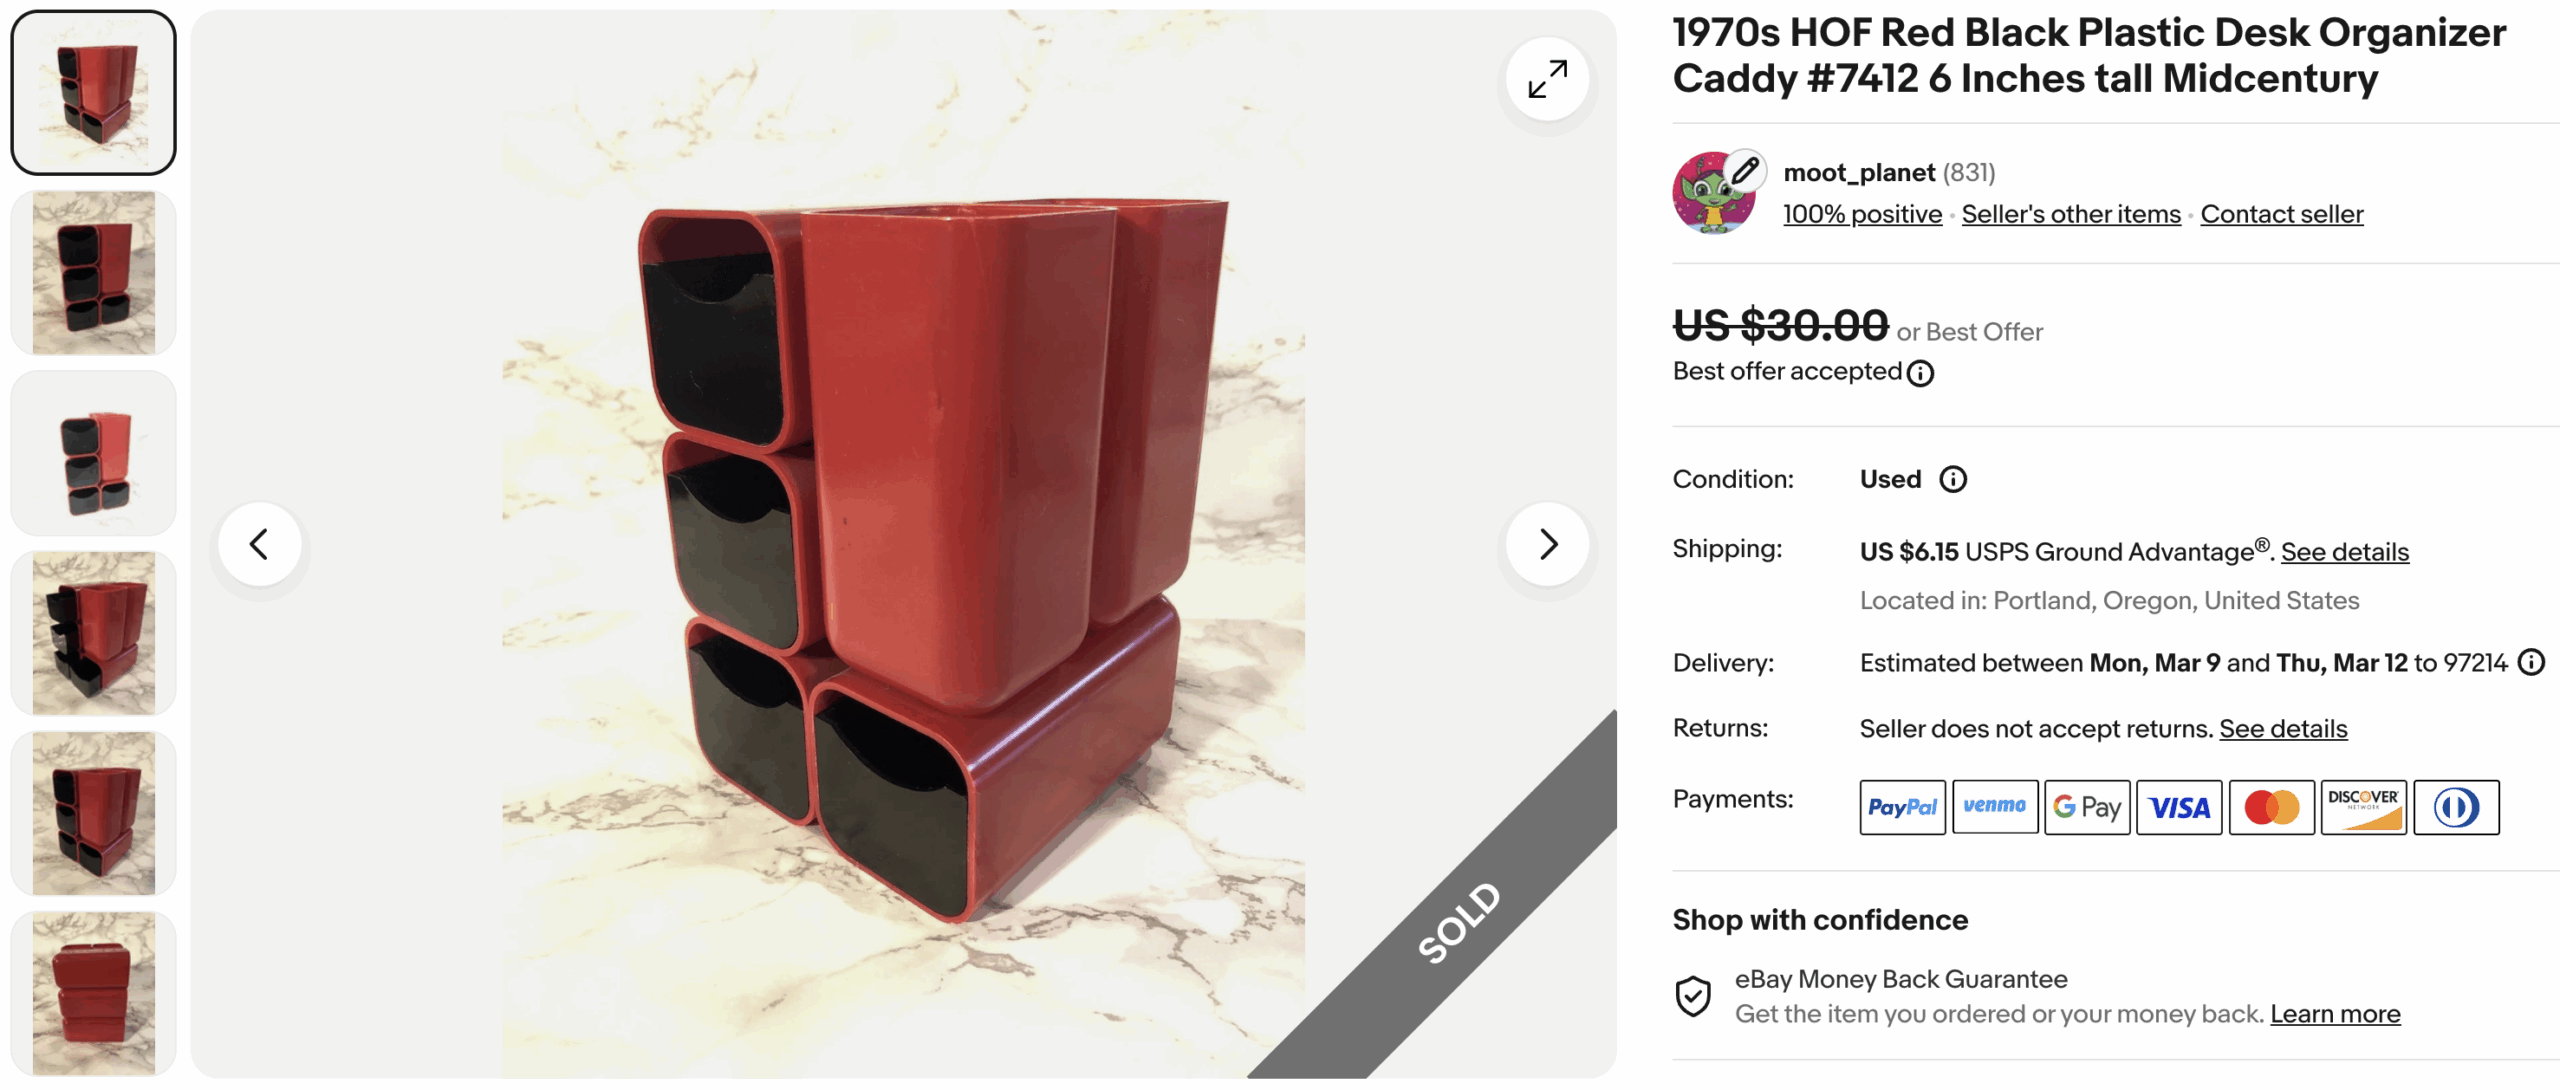Open returns See details link
Viewport: 2560px width, 1090px height.
[x=2283, y=728]
